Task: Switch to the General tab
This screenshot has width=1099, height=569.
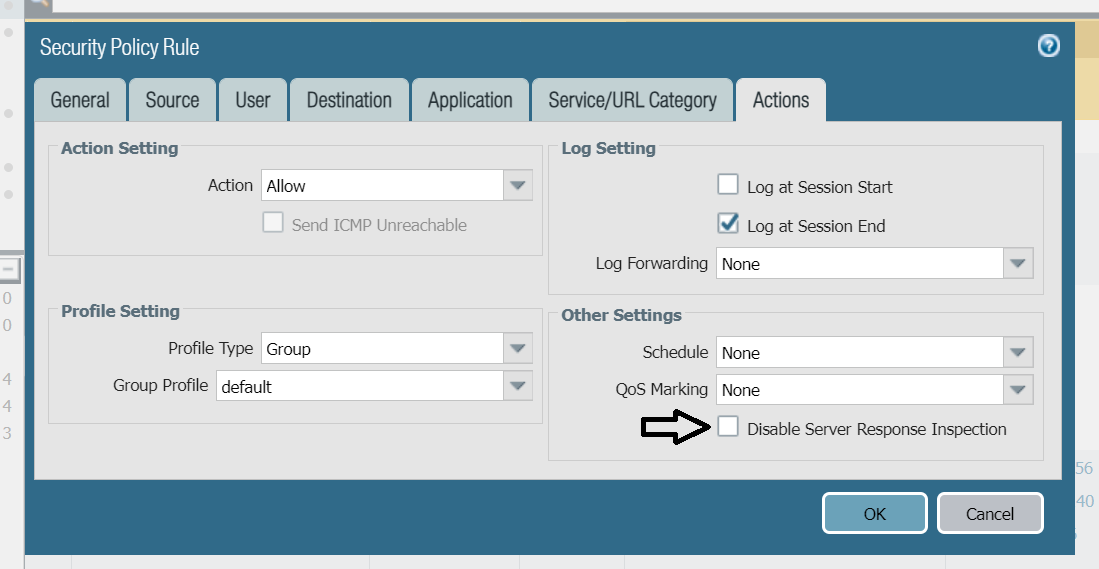Action: (80, 100)
